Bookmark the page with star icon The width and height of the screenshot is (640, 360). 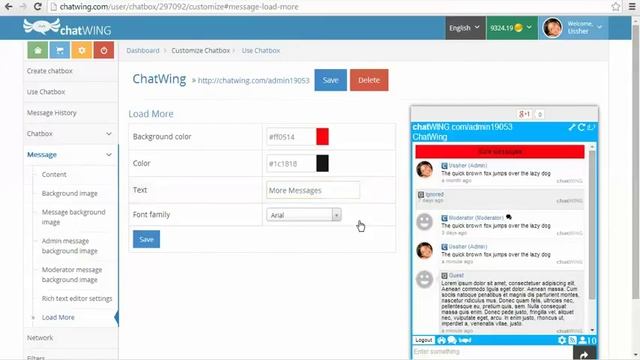click(x=616, y=7)
